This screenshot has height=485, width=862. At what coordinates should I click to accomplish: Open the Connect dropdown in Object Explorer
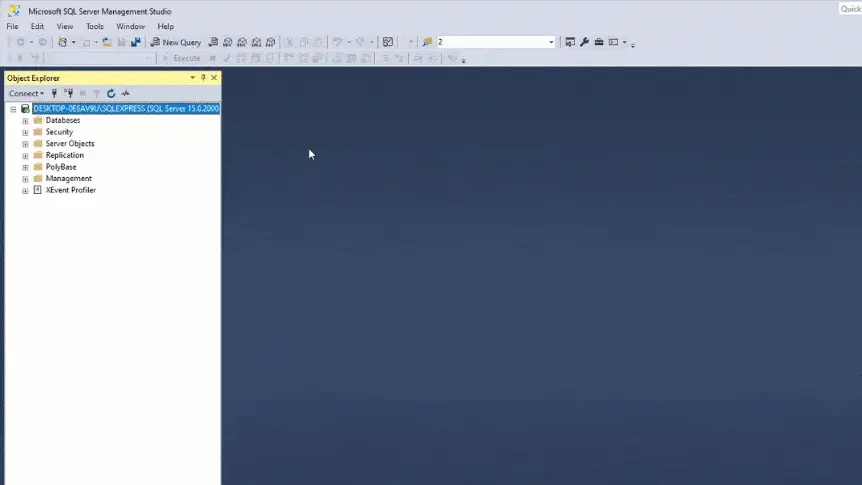[x=26, y=93]
